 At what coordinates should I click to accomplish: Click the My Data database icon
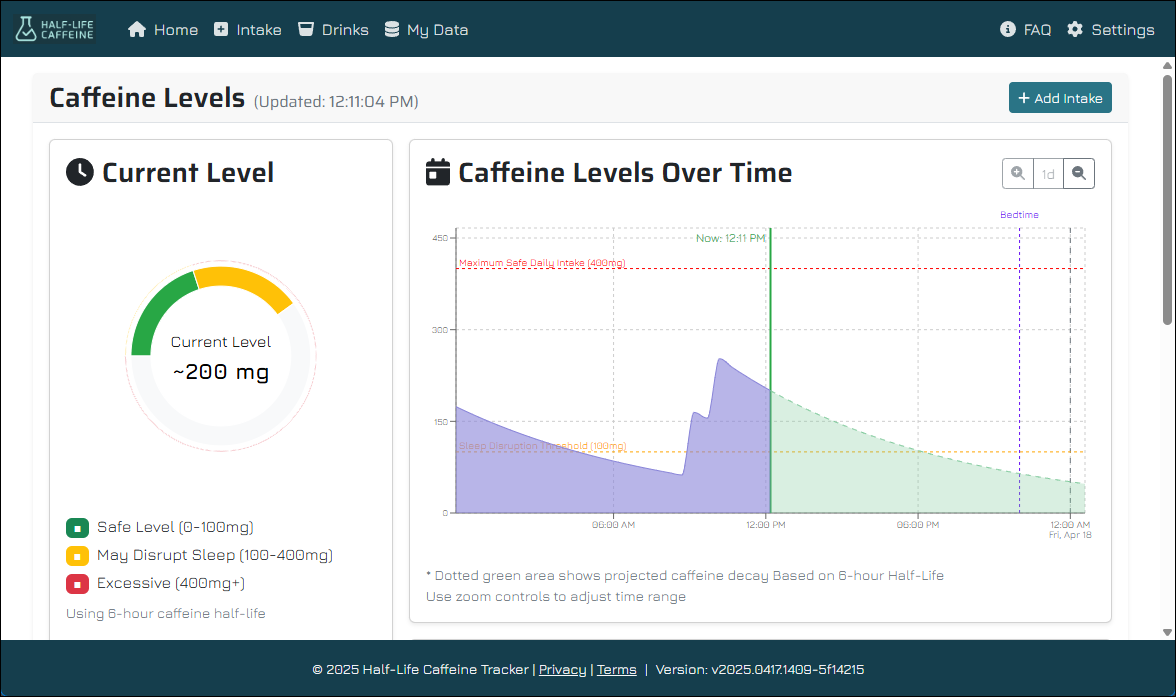pos(392,30)
